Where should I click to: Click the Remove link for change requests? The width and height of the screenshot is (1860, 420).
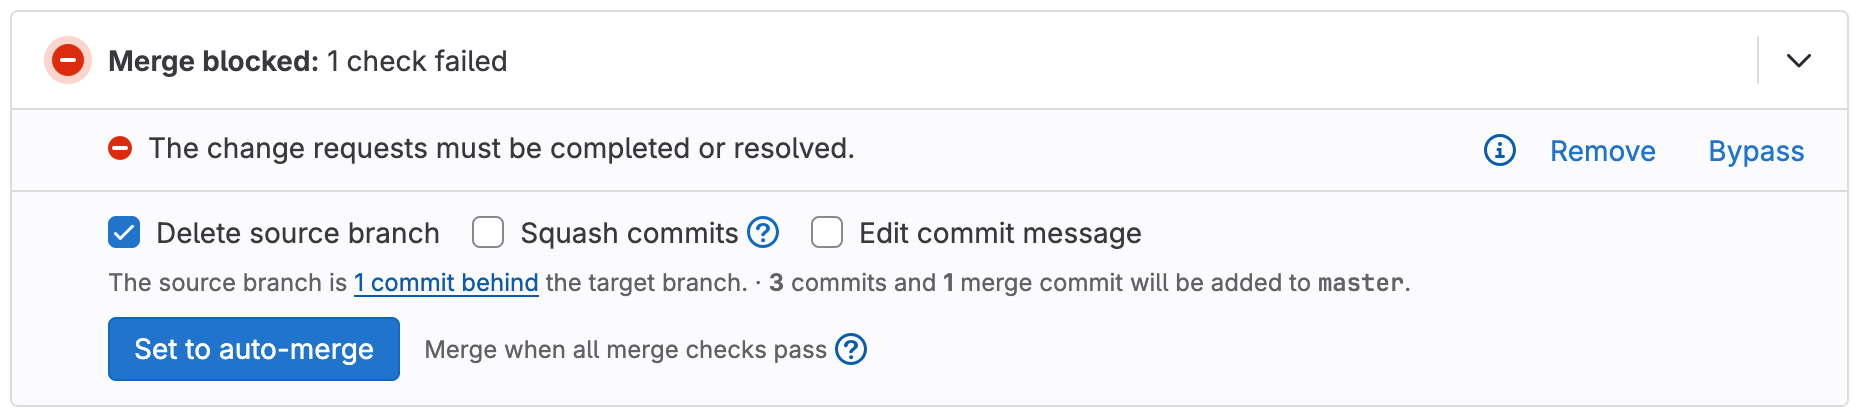click(x=1602, y=151)
